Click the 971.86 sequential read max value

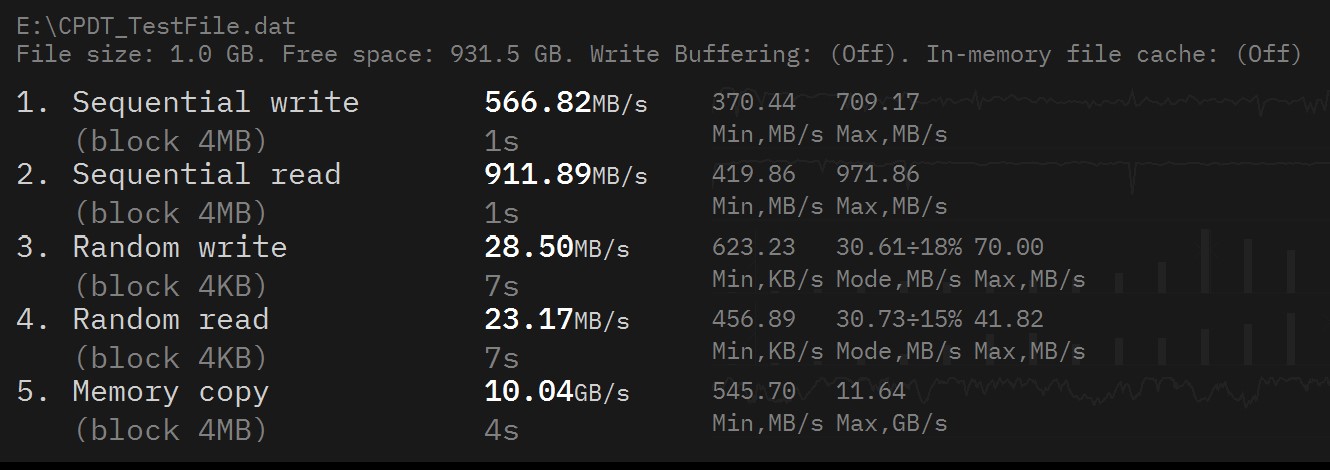[877, 174]
